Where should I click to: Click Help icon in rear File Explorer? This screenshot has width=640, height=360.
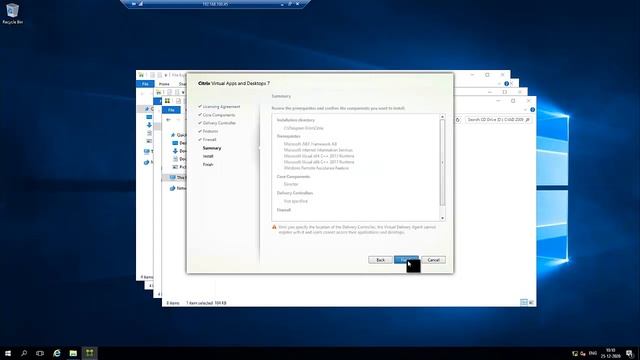coord(507,84)
